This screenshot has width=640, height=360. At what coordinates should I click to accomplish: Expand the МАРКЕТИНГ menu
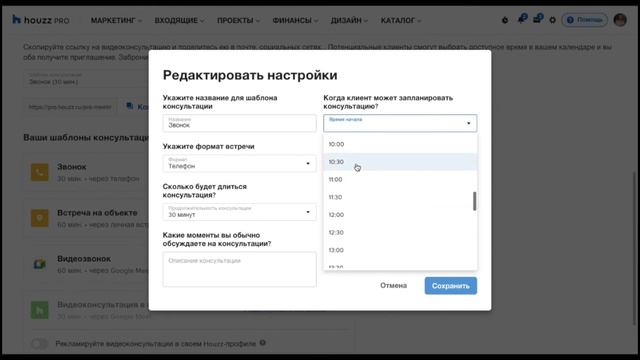[x=116, y=20]
